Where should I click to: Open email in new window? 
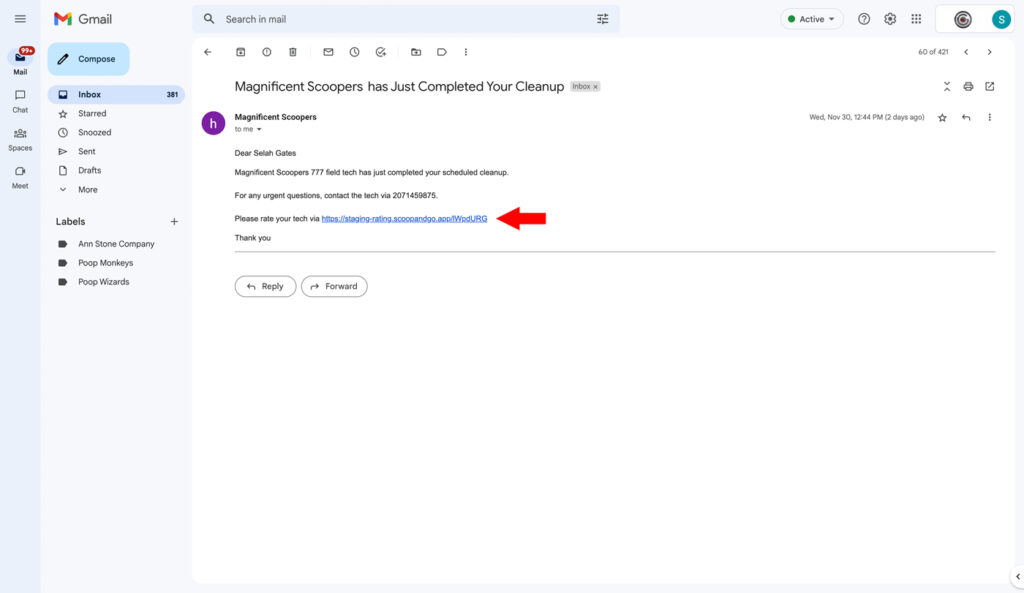[990, 87]
